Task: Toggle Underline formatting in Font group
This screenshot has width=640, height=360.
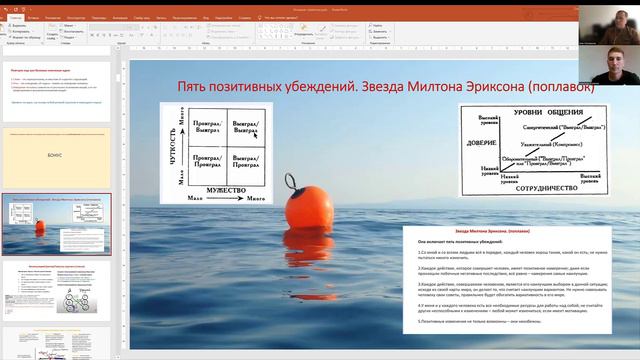Action: [x=104, y=35]
